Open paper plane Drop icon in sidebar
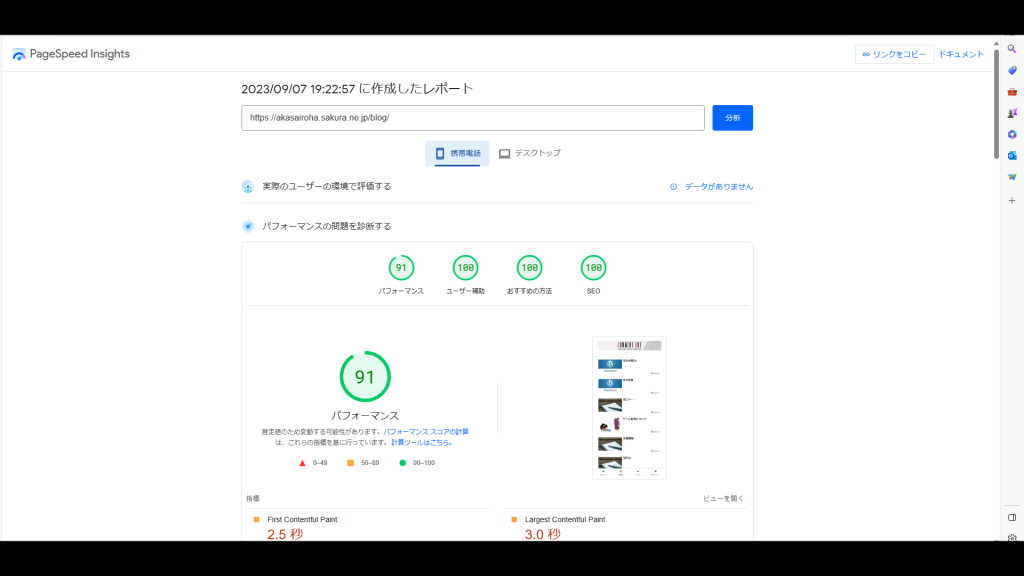1024x576 pixels. pos(1012,177)
